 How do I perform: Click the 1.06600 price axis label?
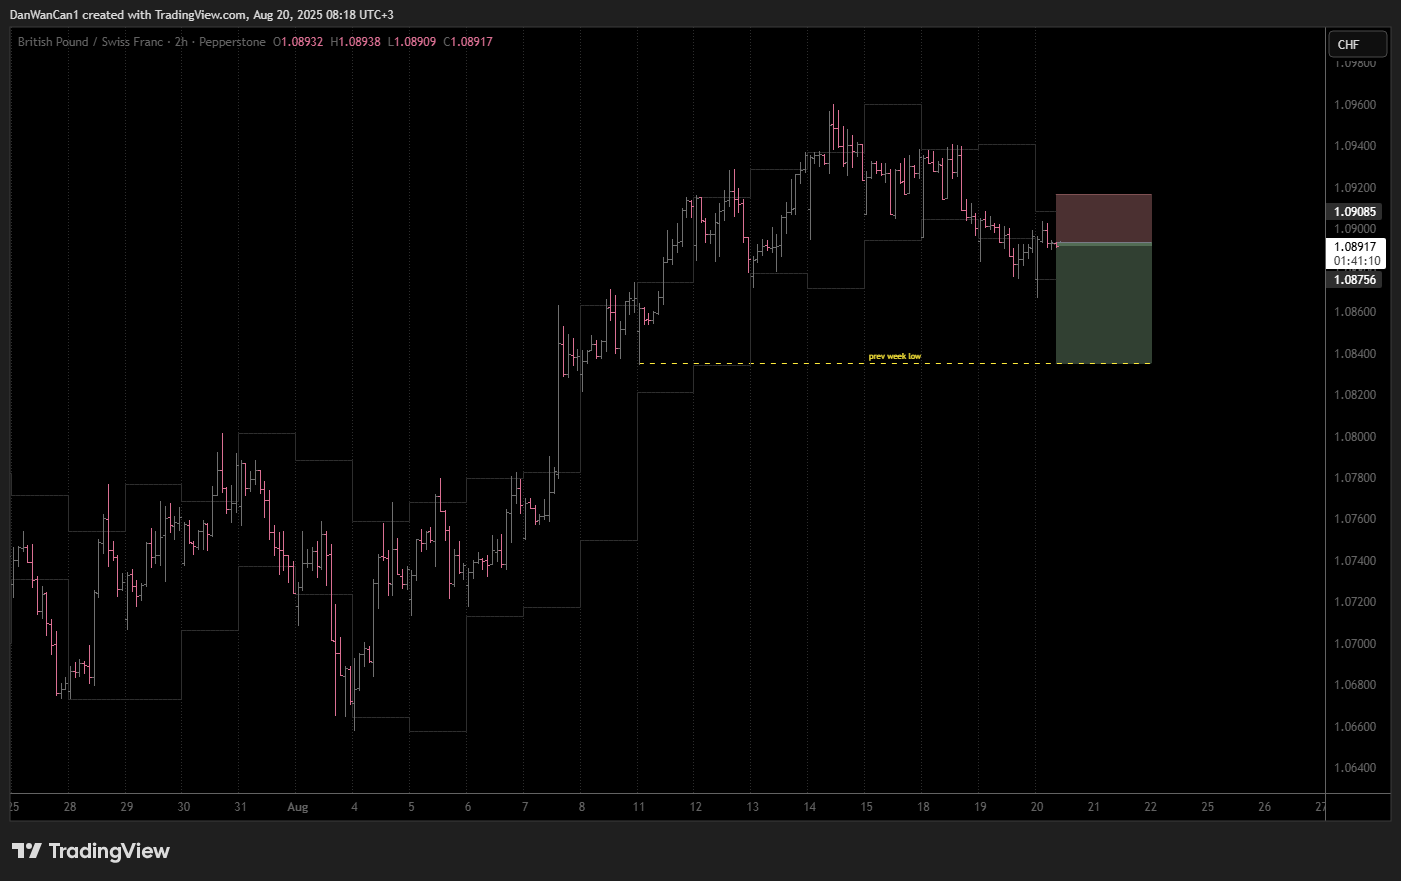pos(1355,727)
